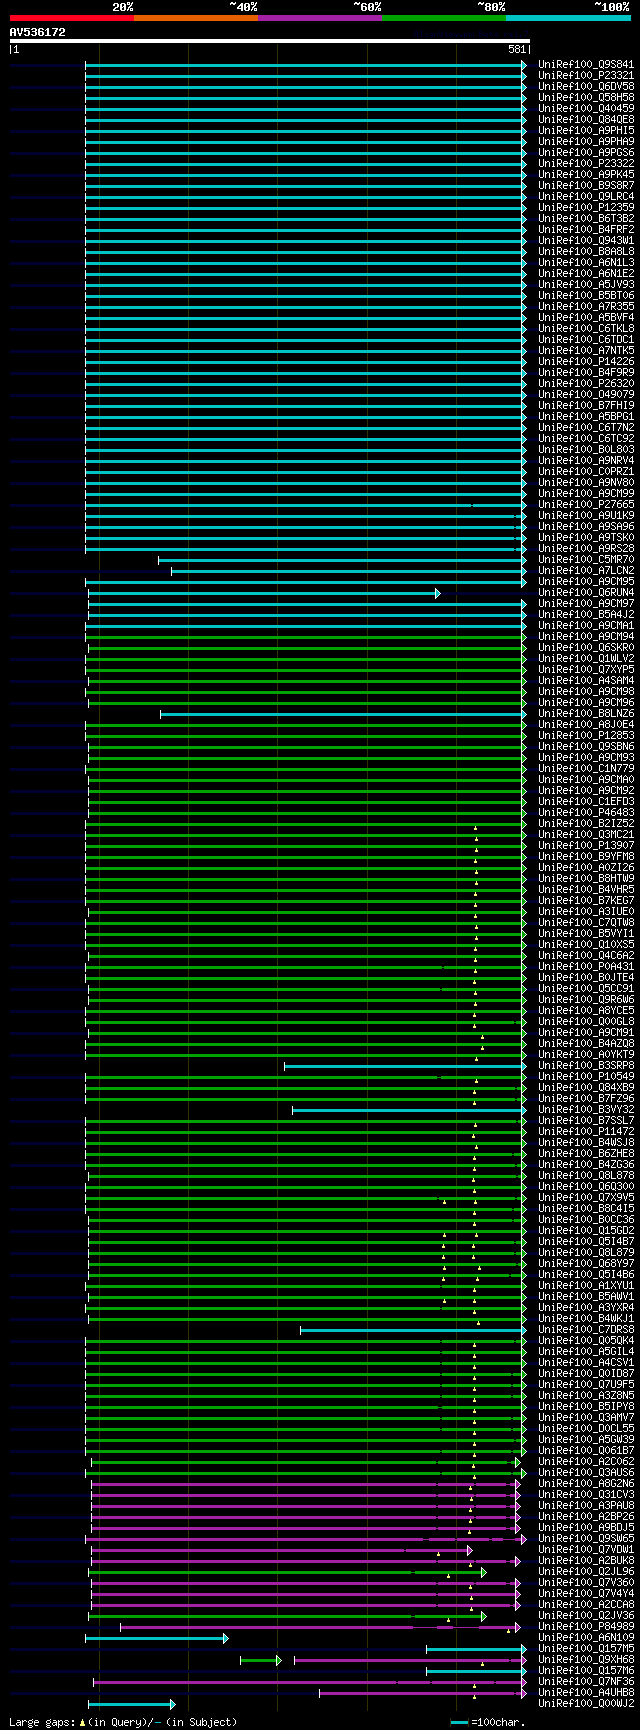Screen dimensions: 640x1730
Task: Open the hit UniRef100_P0A431
Action: 586,966
